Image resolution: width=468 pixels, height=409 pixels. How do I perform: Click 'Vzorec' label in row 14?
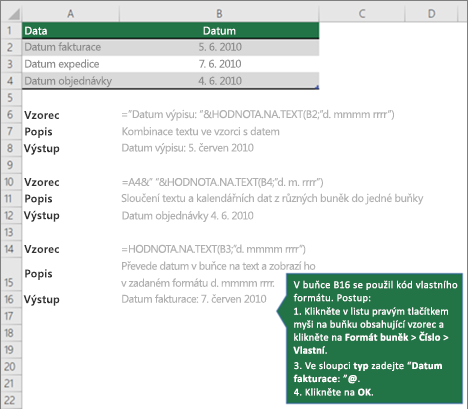pos(42,249)
